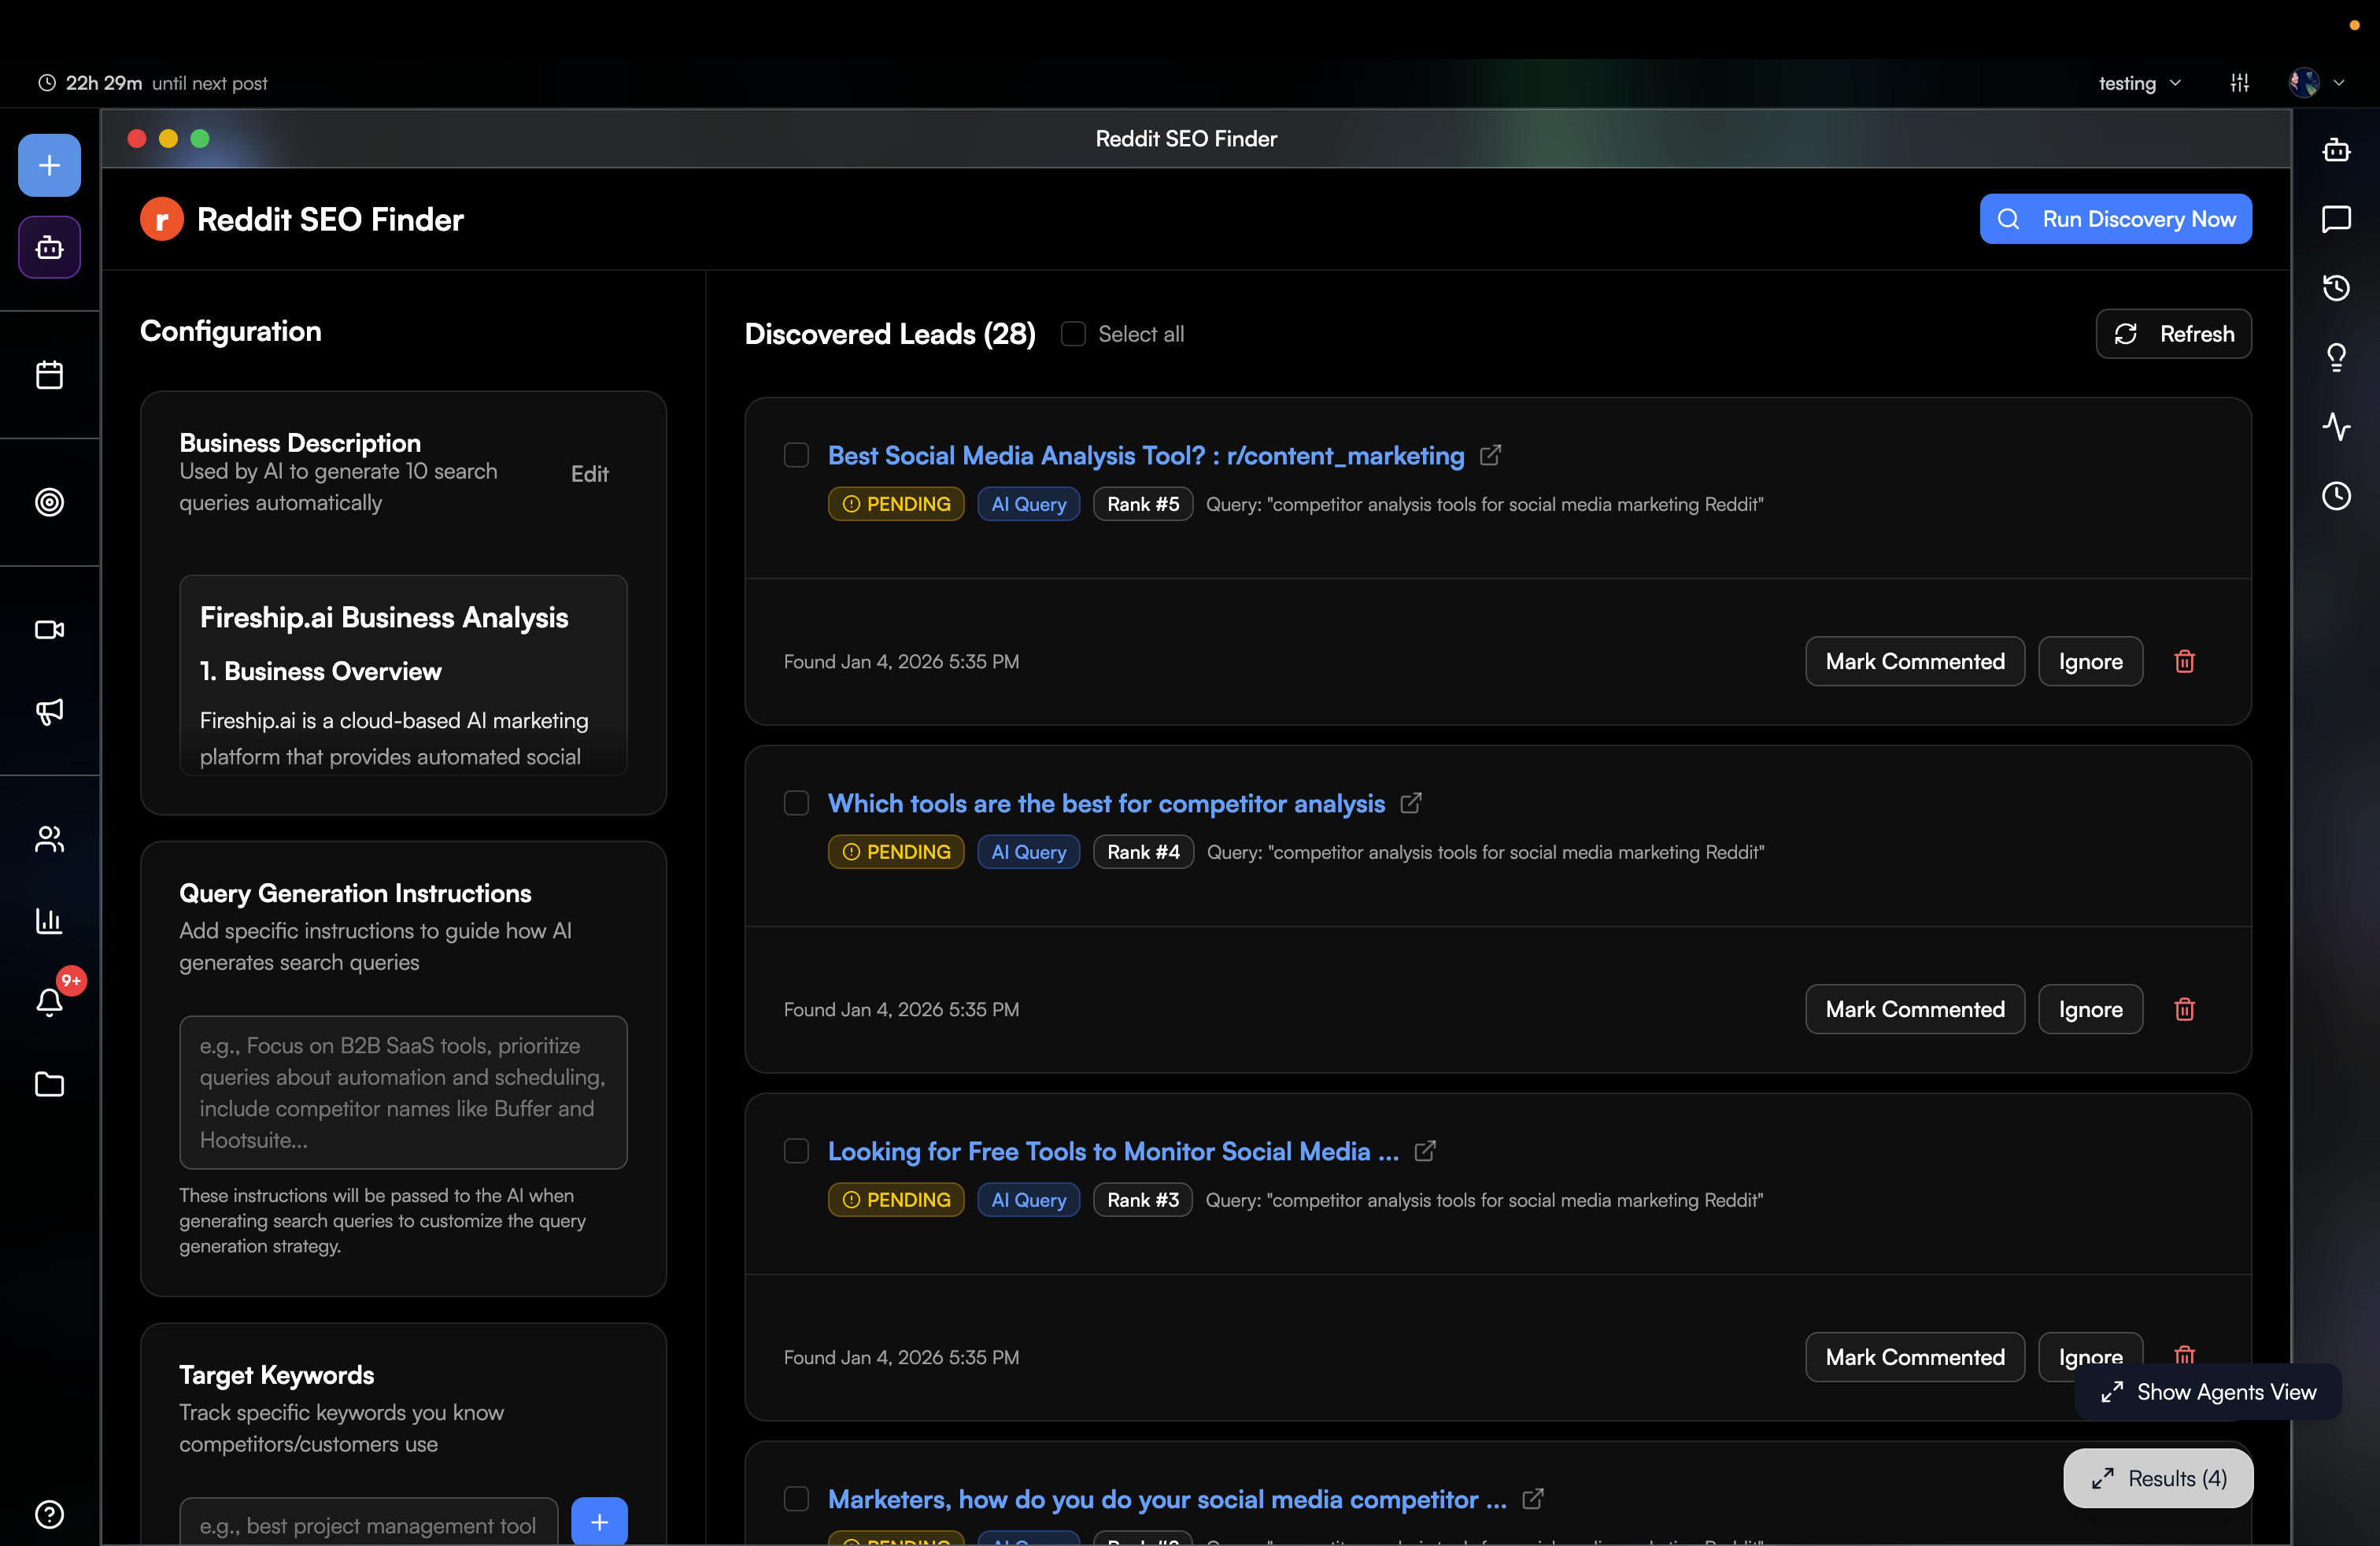Open the history icon in right sidebar

click(x=2336, y=288)
